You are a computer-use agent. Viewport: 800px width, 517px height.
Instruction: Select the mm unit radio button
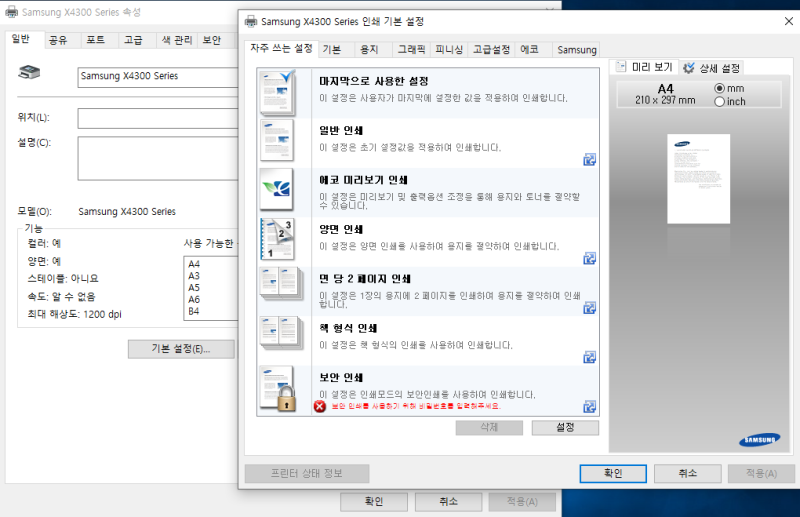point(719,88)
